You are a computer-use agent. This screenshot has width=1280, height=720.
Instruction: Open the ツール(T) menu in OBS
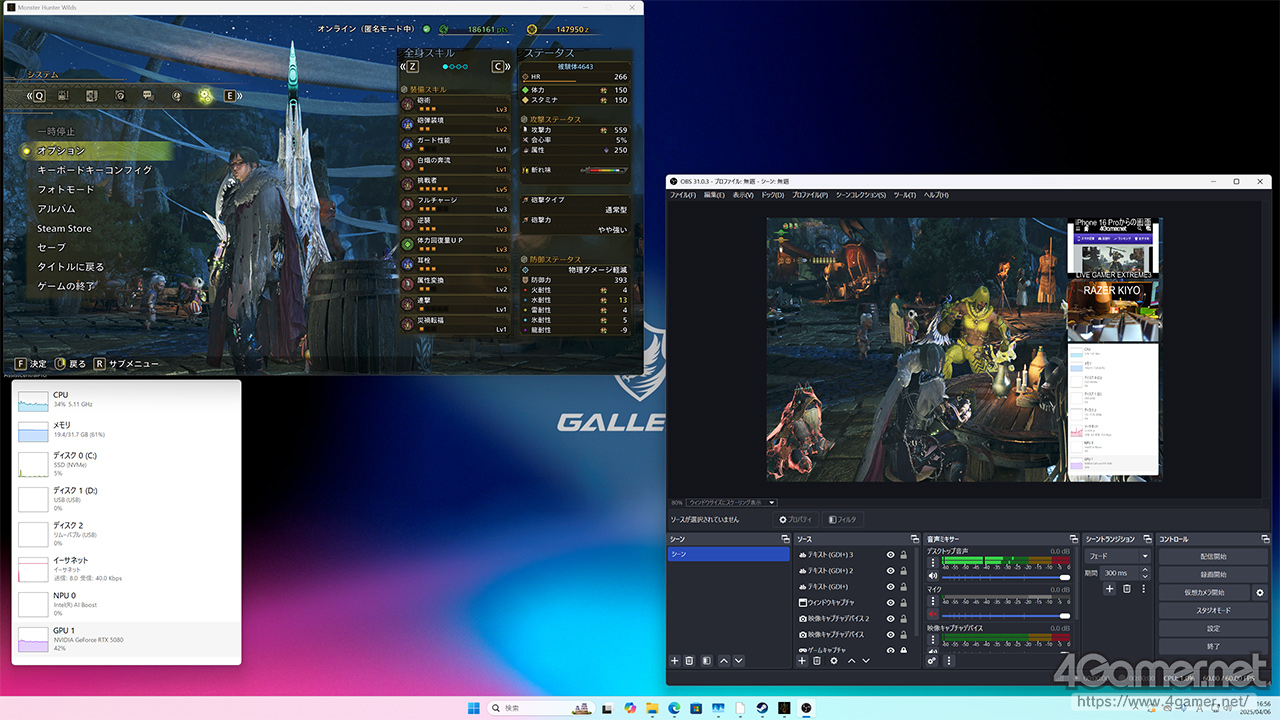(x=904, y=195)
